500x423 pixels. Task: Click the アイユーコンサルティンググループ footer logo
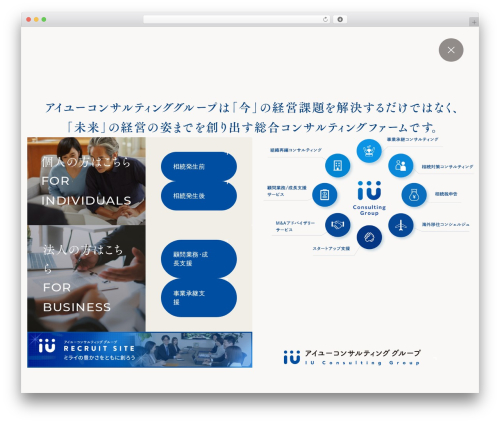(352, 357)
